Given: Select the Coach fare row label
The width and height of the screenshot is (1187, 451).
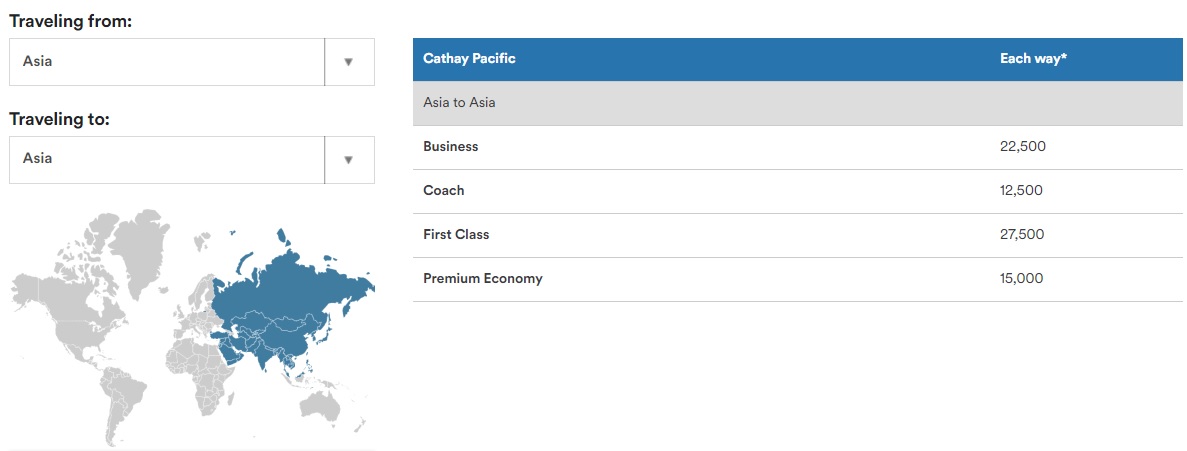Looking at the screenshot, I should click(x=444, y=191).
